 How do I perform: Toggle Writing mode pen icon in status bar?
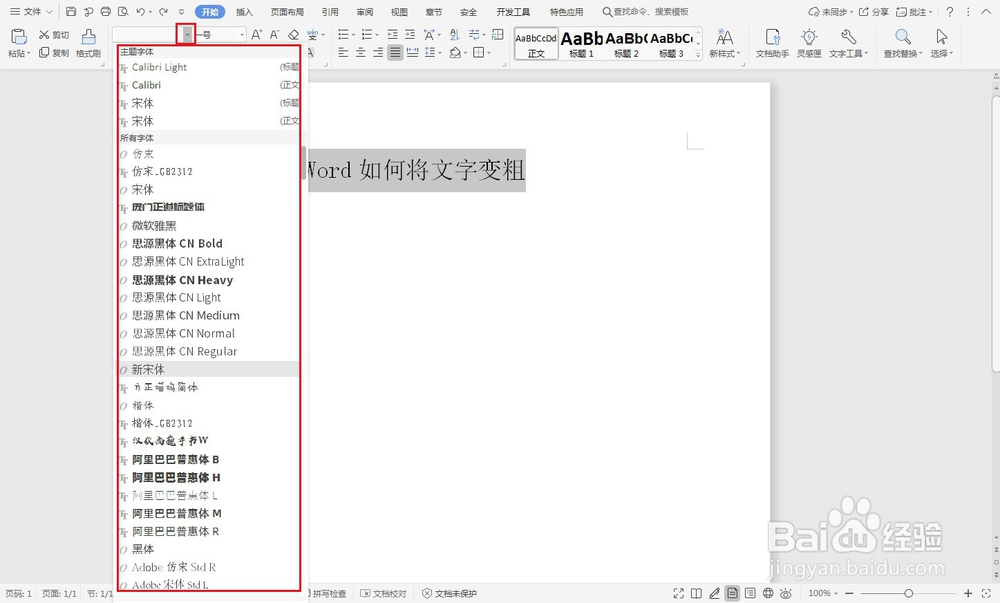click(x=714, y=593)
